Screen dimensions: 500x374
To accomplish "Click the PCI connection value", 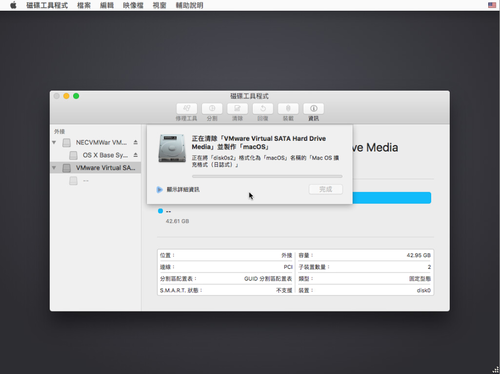I will 288,267.
